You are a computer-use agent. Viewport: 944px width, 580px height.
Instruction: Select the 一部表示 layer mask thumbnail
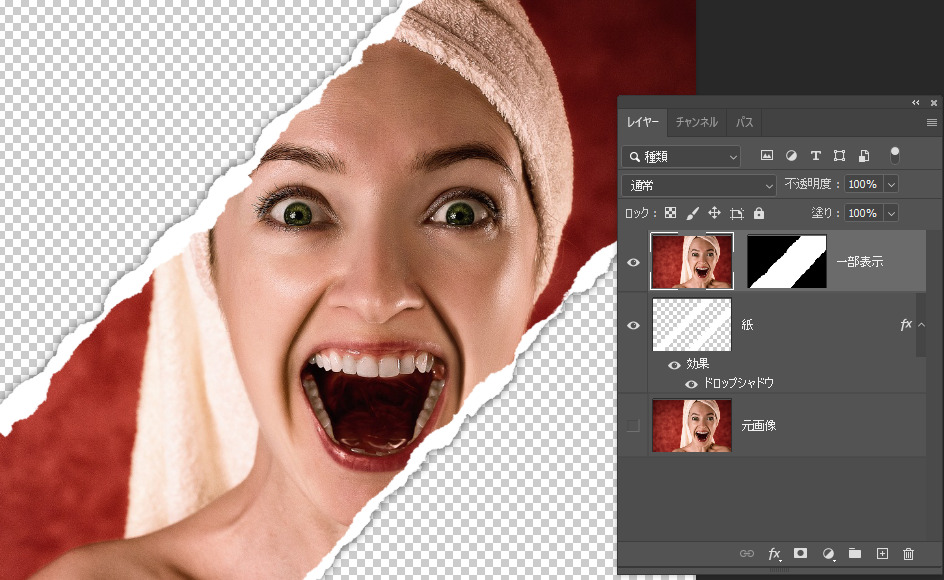786,261
